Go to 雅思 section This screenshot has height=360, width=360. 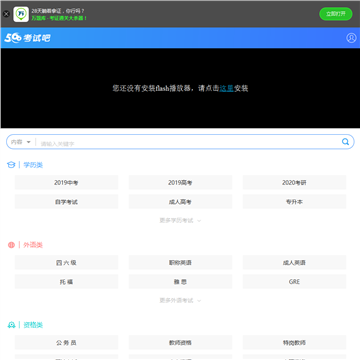180,282
